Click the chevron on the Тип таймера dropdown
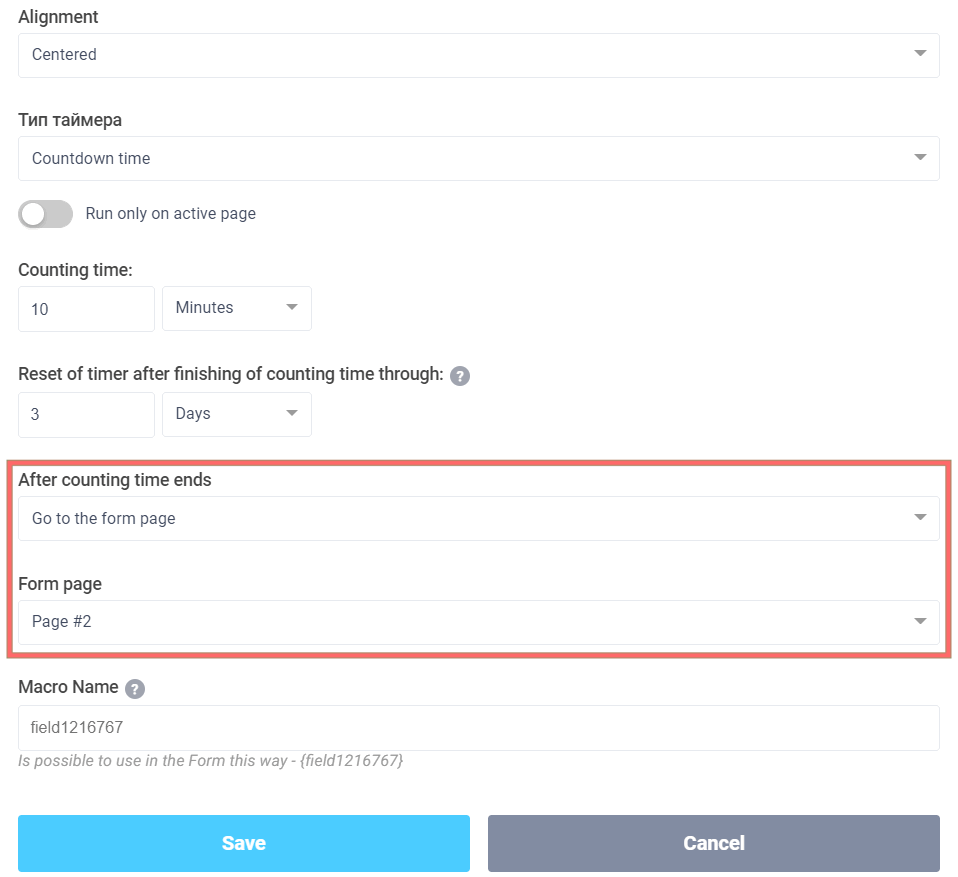This screenshot has width=958, height=877. [x=920, y=158]
